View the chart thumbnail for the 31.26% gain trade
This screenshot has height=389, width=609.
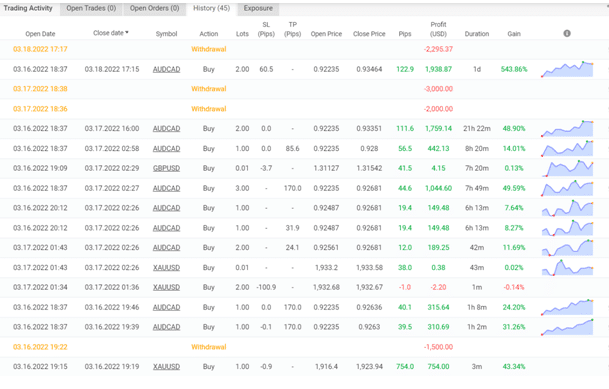click(x=567, y=327)
